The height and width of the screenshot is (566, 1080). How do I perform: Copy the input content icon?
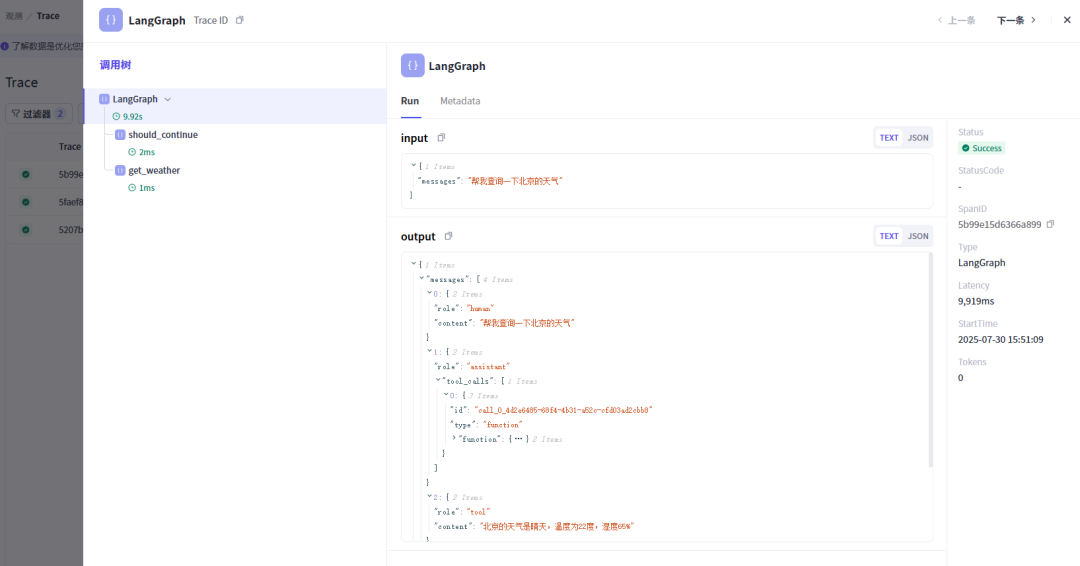441,138
